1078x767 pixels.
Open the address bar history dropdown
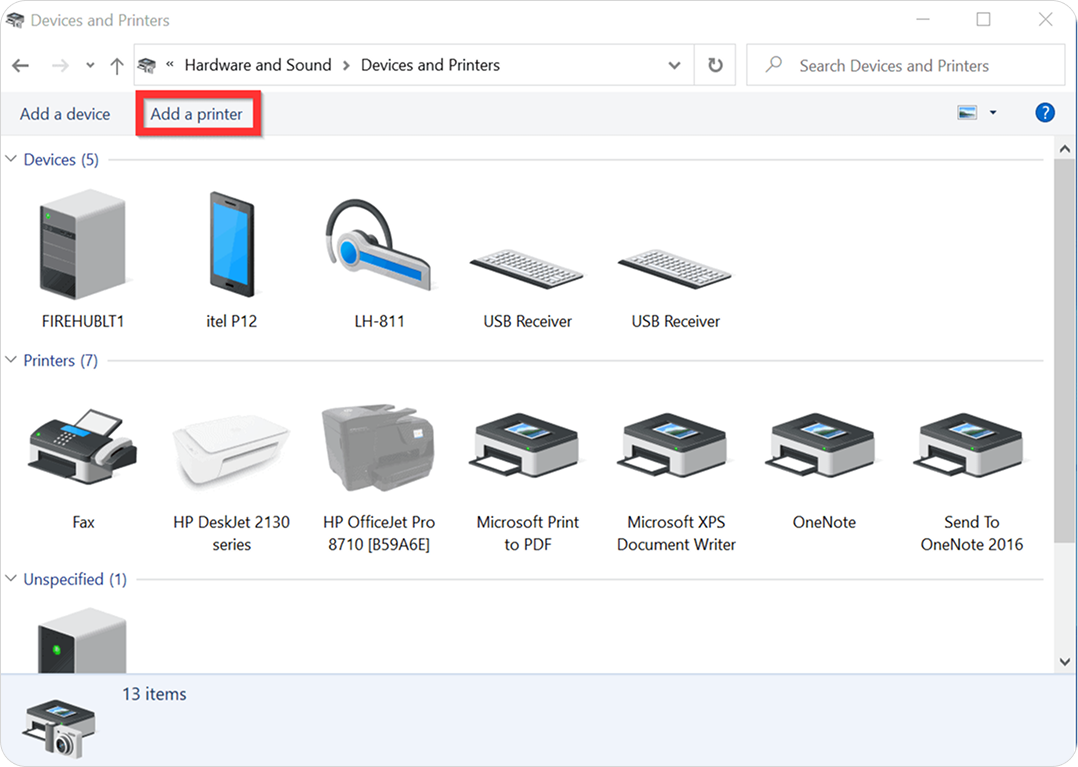click(674, 65)
